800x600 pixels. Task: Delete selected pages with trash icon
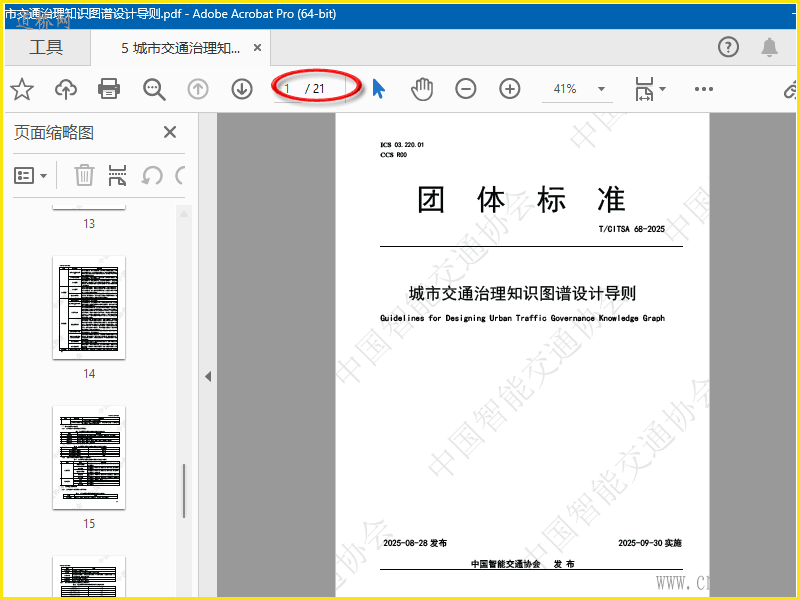click(x=84, y=176)
